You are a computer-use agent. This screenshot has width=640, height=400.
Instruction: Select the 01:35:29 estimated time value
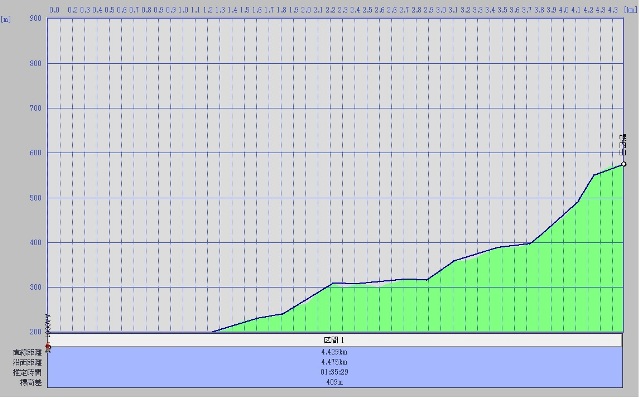coord(334,372)
